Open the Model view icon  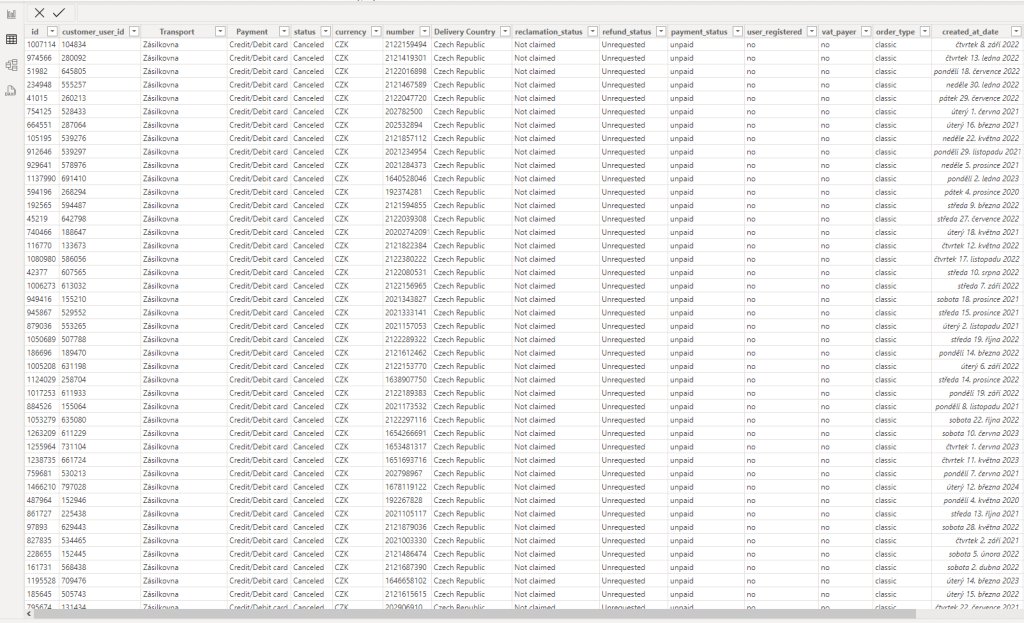click(x=11, y=65)
